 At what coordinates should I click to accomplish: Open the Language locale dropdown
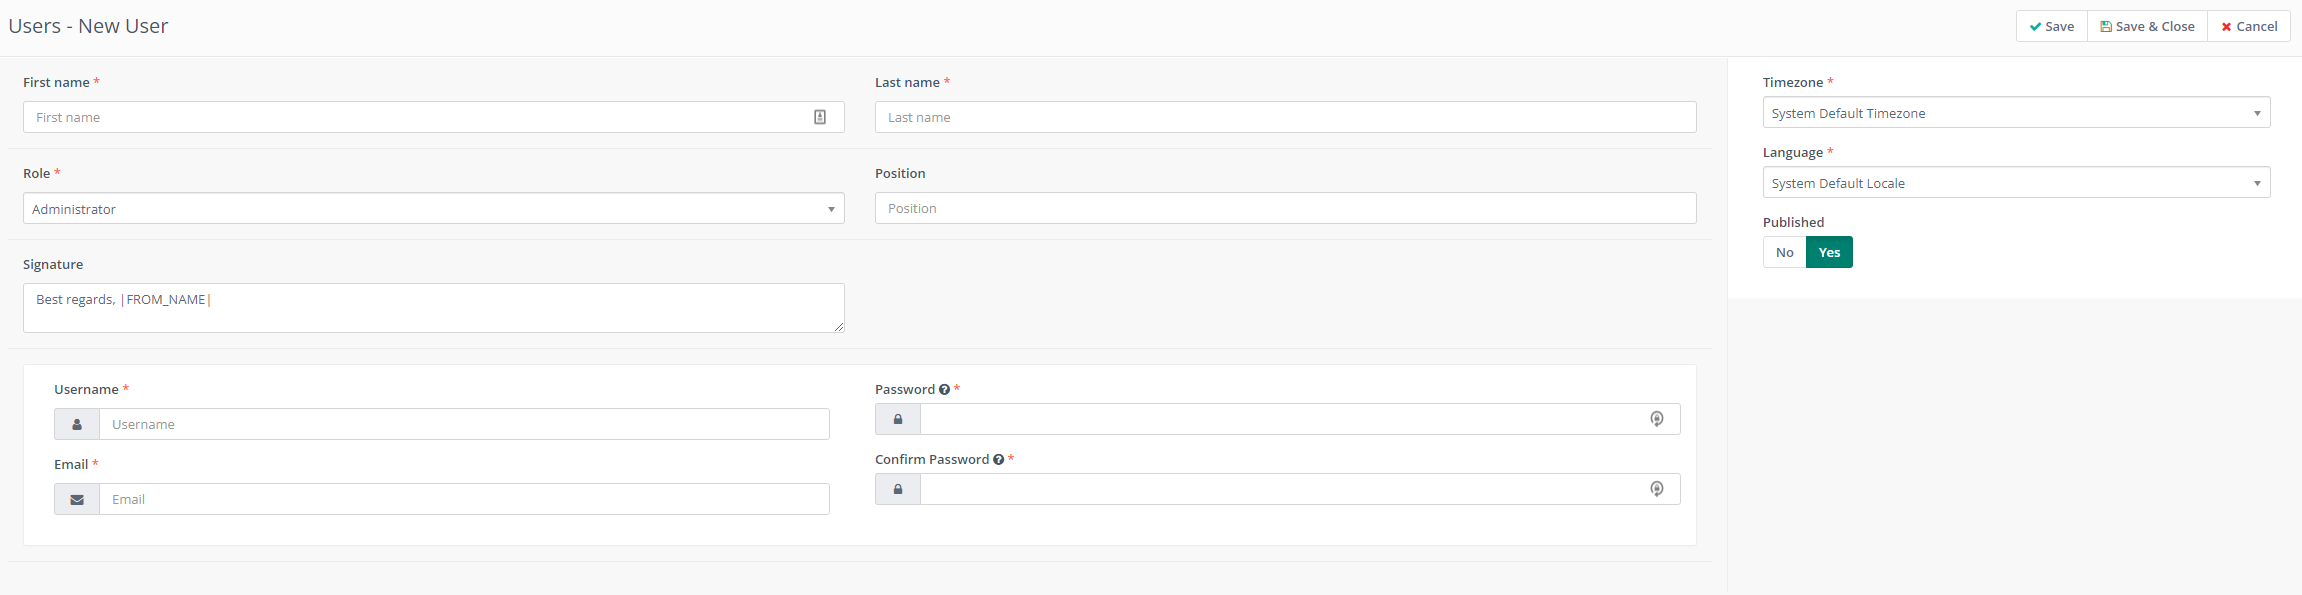point(2016,183)
